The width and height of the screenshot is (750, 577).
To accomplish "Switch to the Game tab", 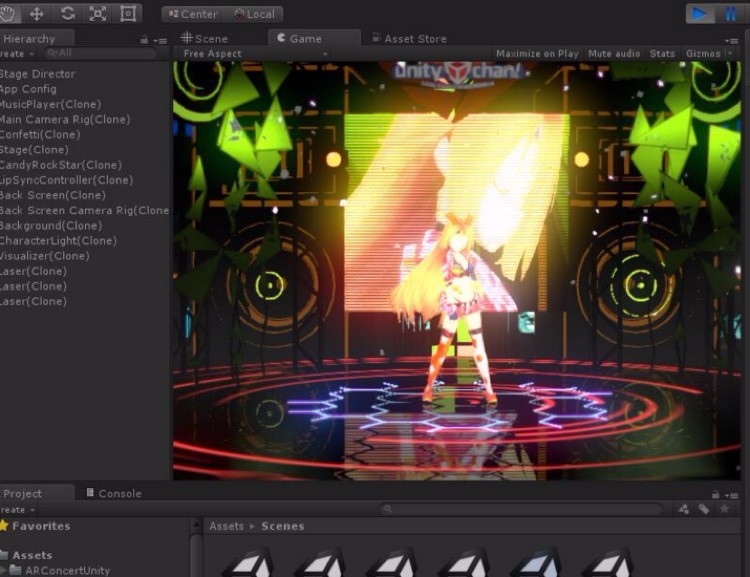I will (x=313, y=38).
